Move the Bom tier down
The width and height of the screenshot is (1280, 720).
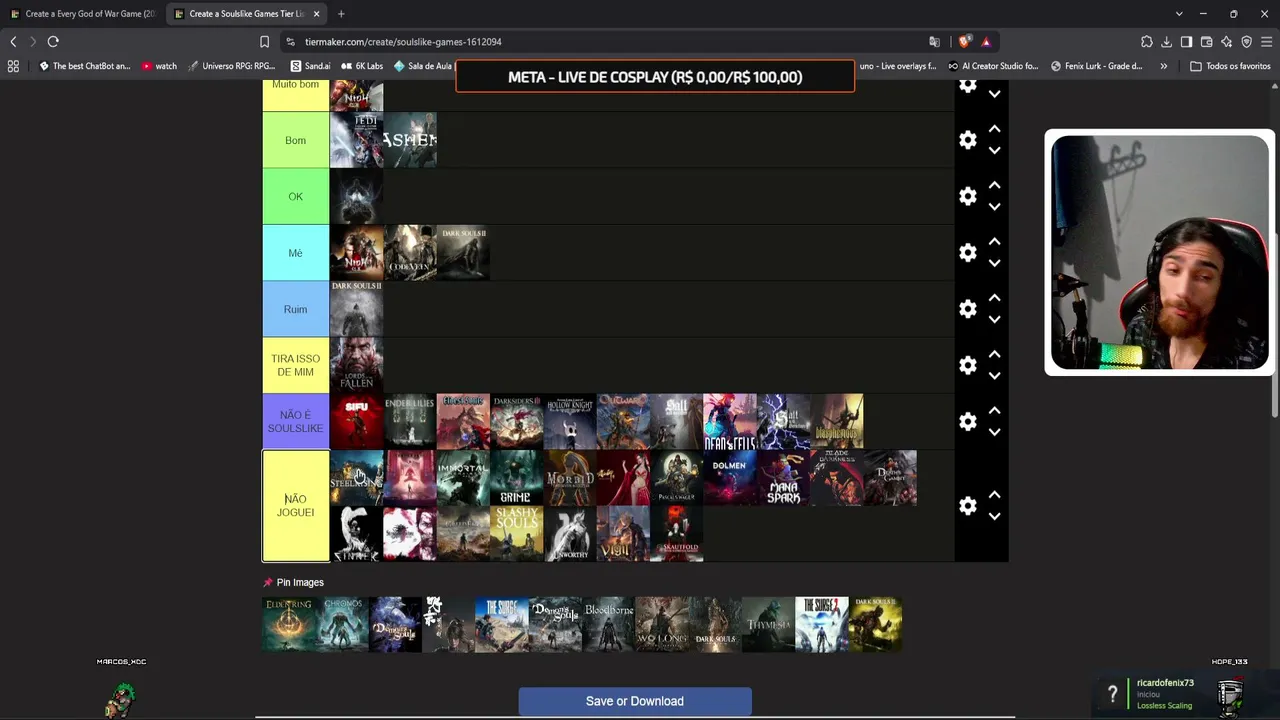994,151
